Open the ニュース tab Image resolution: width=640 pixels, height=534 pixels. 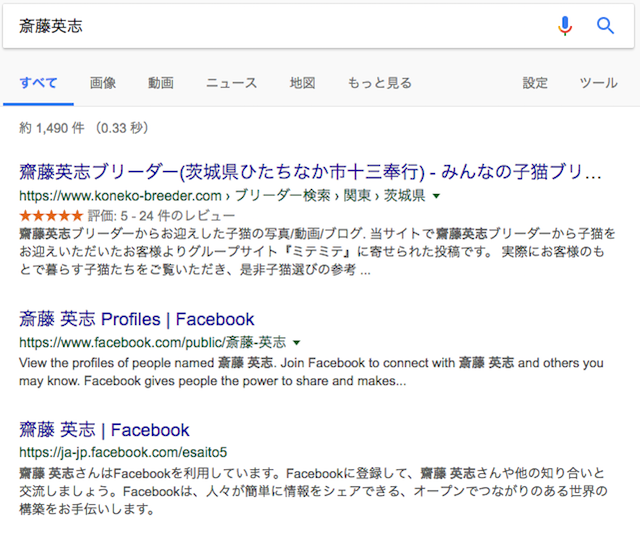tap(231, 83)
